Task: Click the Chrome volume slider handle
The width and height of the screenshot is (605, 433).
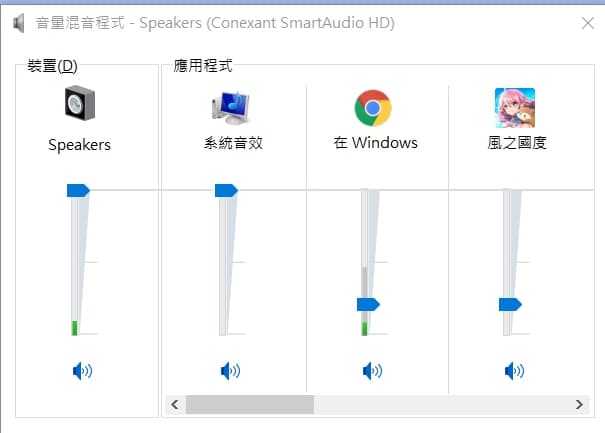Action: coord(368,303)
